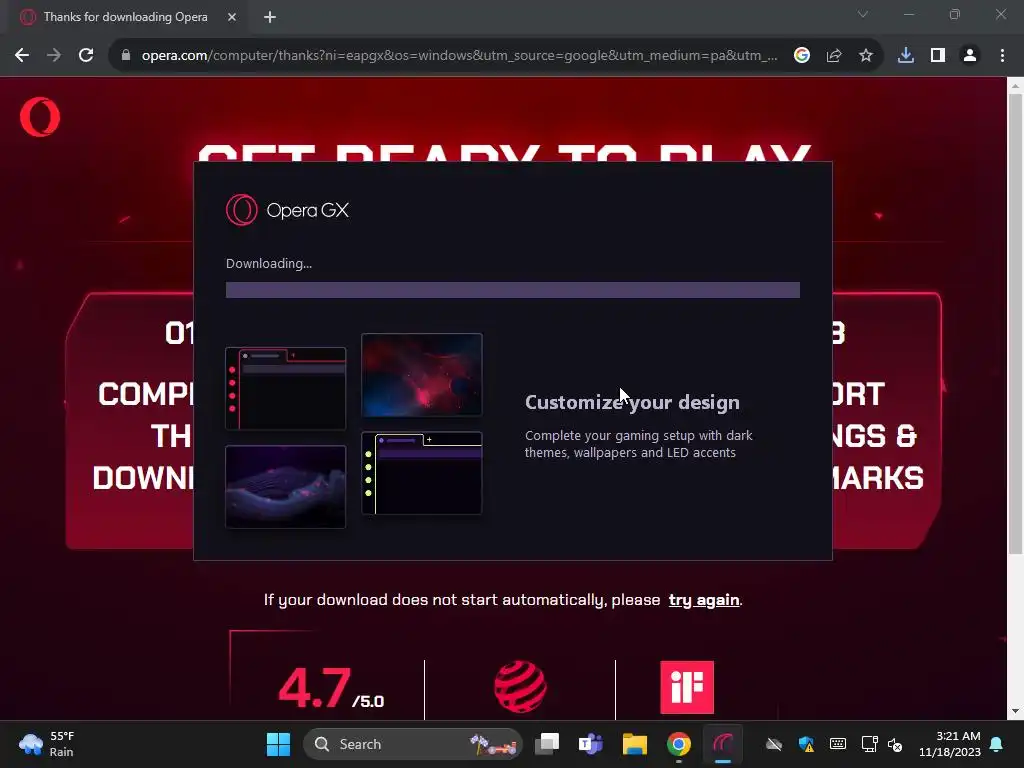Open the clock showing 3:21 AM
The height and width of the screenshot is (768, 1024).
(x=950, y=744)
